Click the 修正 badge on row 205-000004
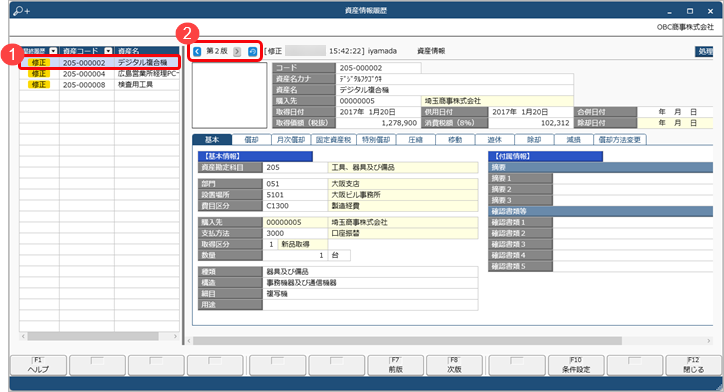 point(39,73)
